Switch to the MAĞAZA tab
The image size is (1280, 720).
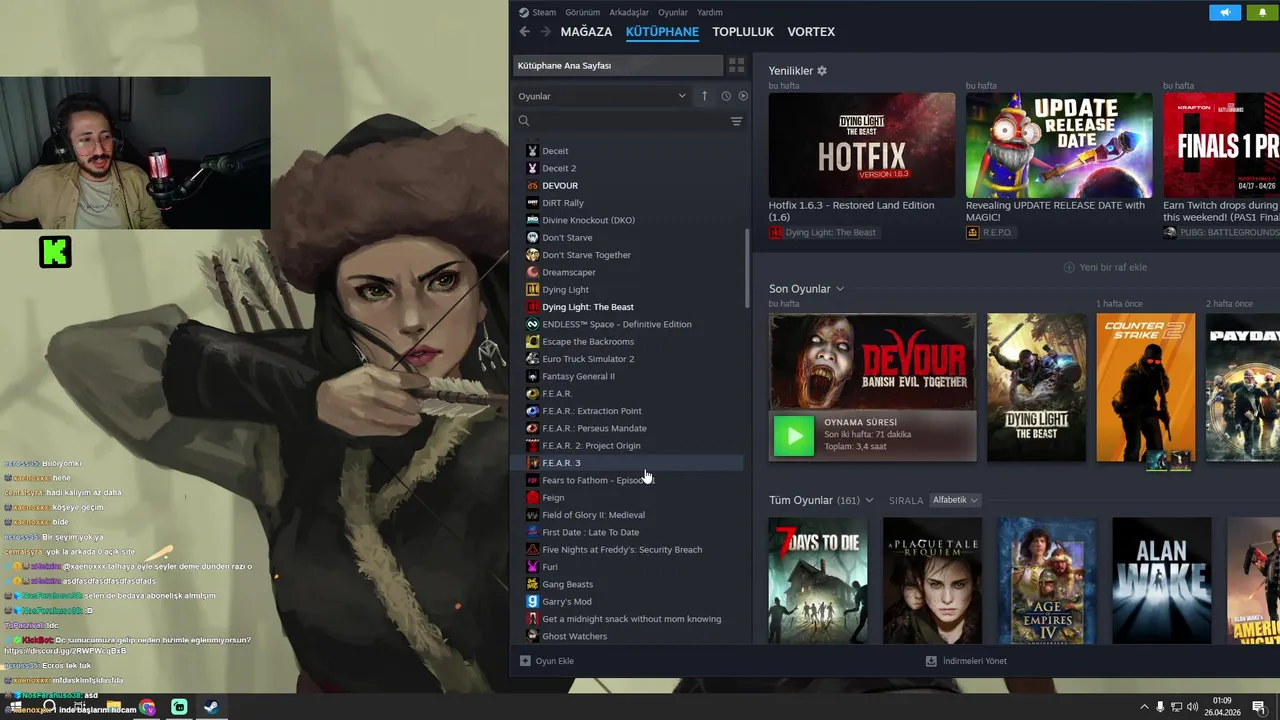[586, 32]
